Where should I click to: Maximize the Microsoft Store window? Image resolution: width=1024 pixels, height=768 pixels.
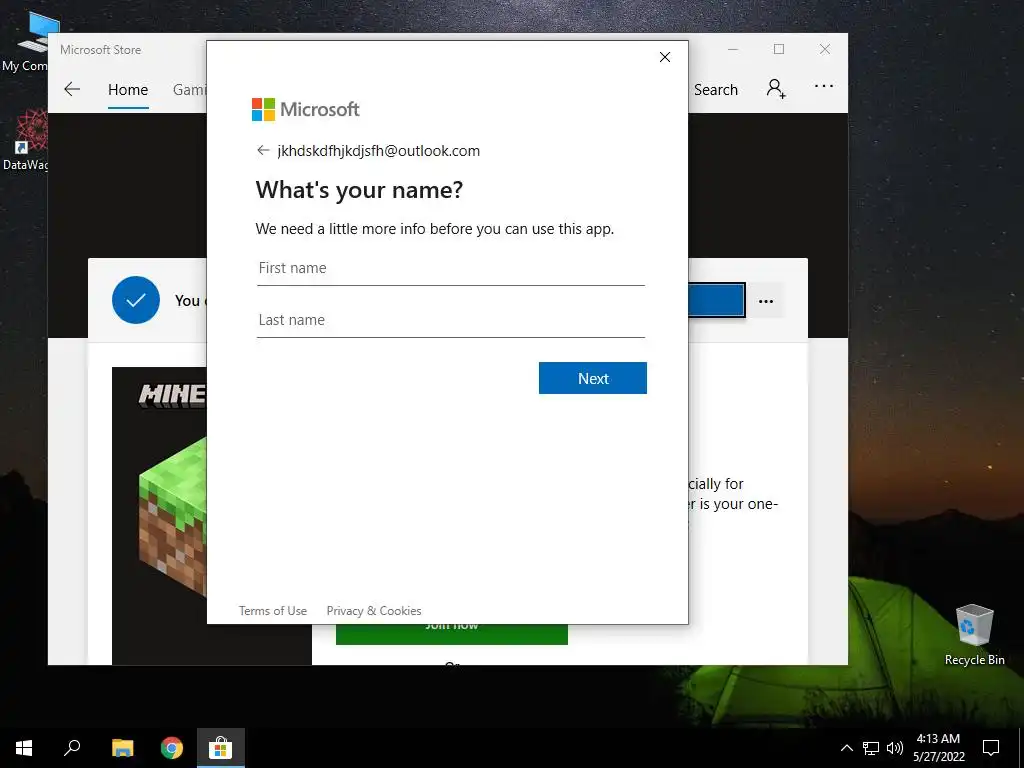click(x=779, y=50)
